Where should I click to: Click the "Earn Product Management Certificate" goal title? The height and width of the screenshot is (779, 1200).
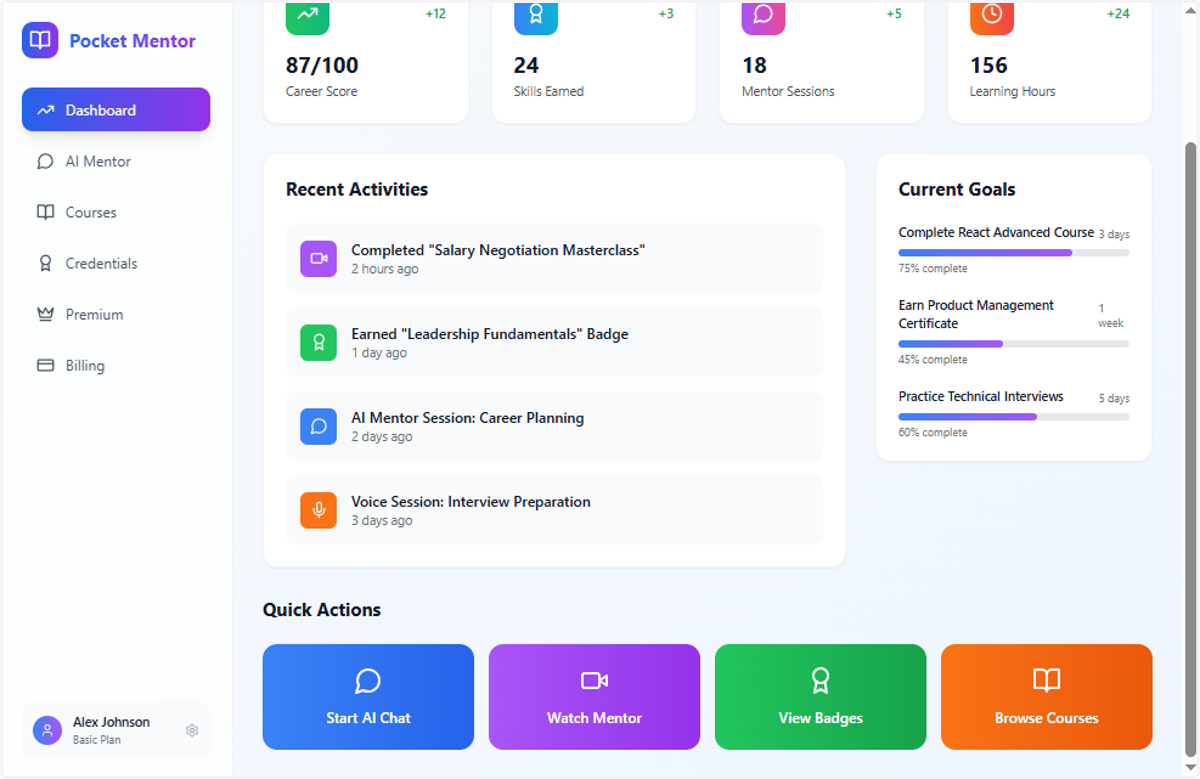[976, 314]
